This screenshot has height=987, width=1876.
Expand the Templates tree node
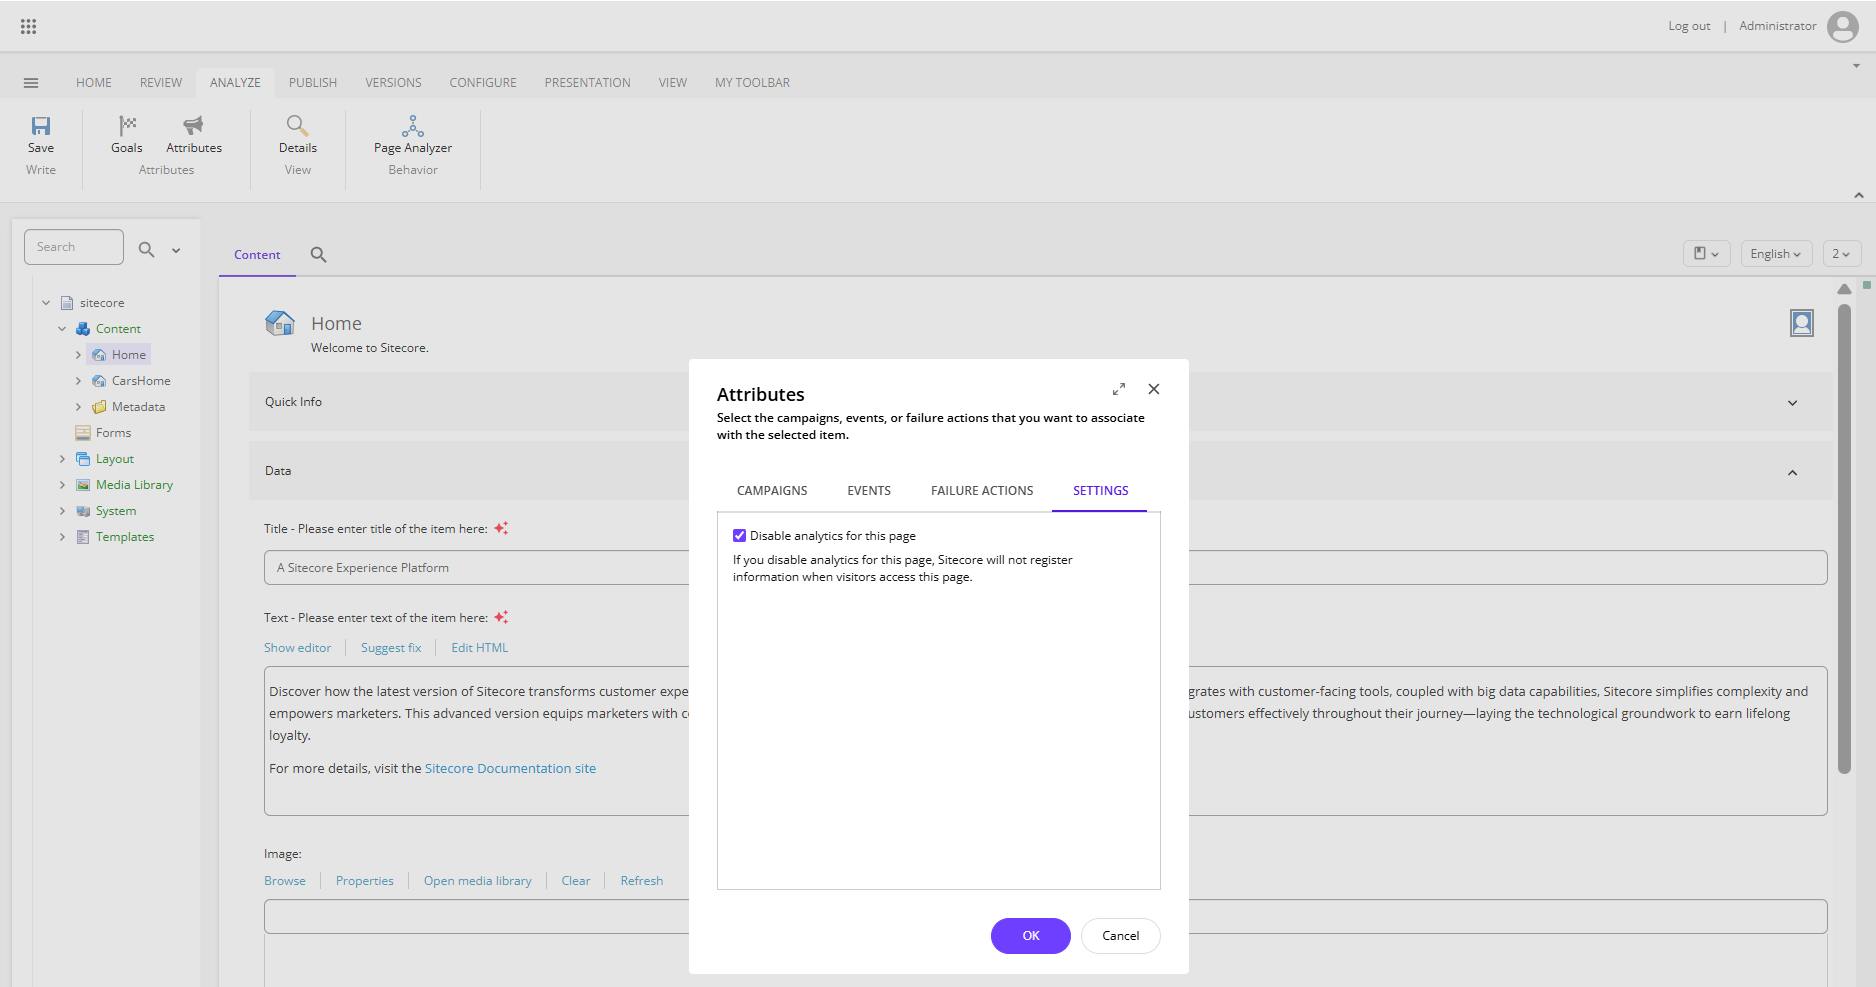click(62, 537)
